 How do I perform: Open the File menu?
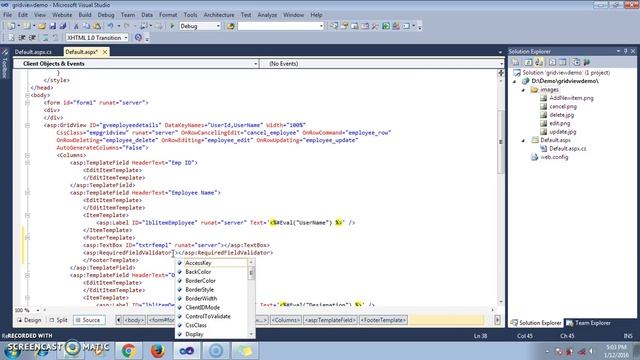coord(7,15)
